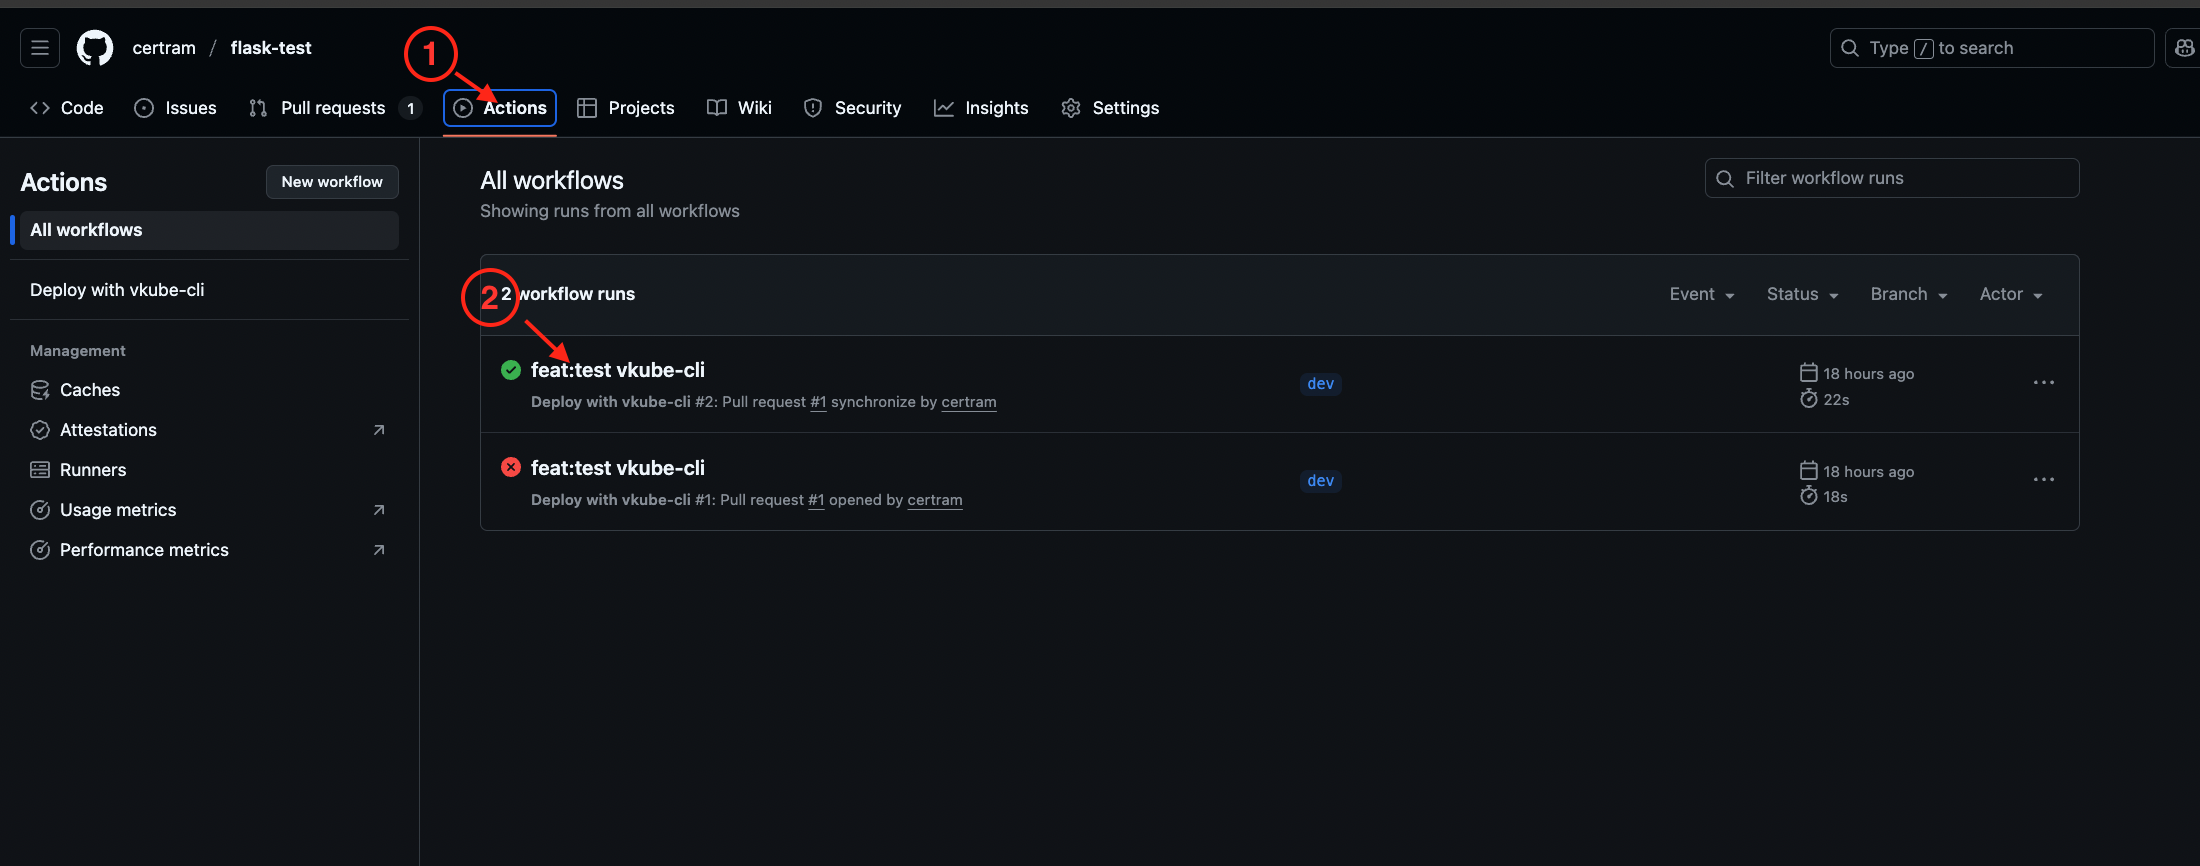Open Usage metrics external link arrow
2200x866 pixels.
(x=379, y=510)
